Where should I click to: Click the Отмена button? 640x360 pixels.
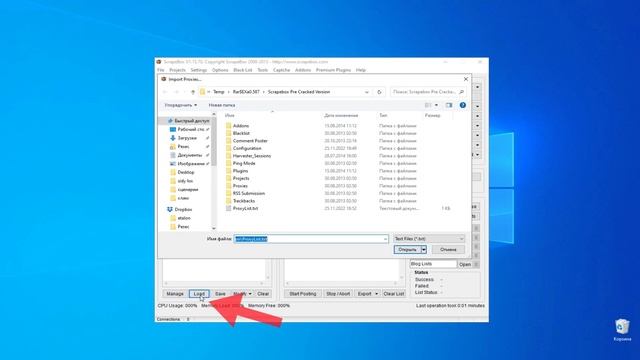point(448,249)
